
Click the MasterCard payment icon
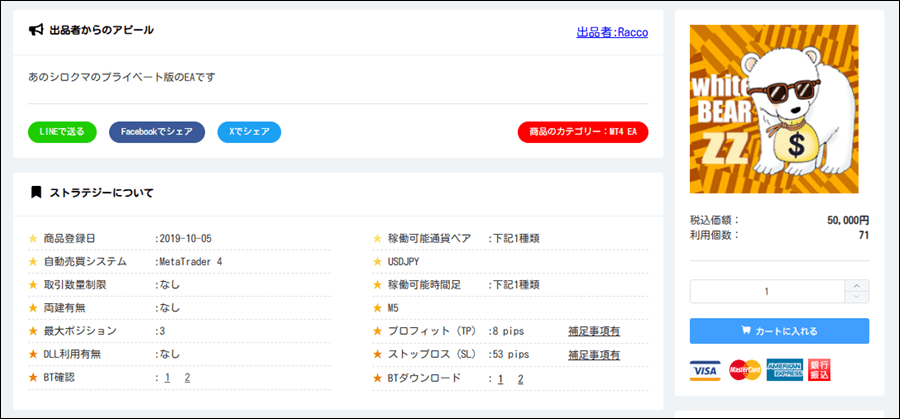(x=744, y=371)
